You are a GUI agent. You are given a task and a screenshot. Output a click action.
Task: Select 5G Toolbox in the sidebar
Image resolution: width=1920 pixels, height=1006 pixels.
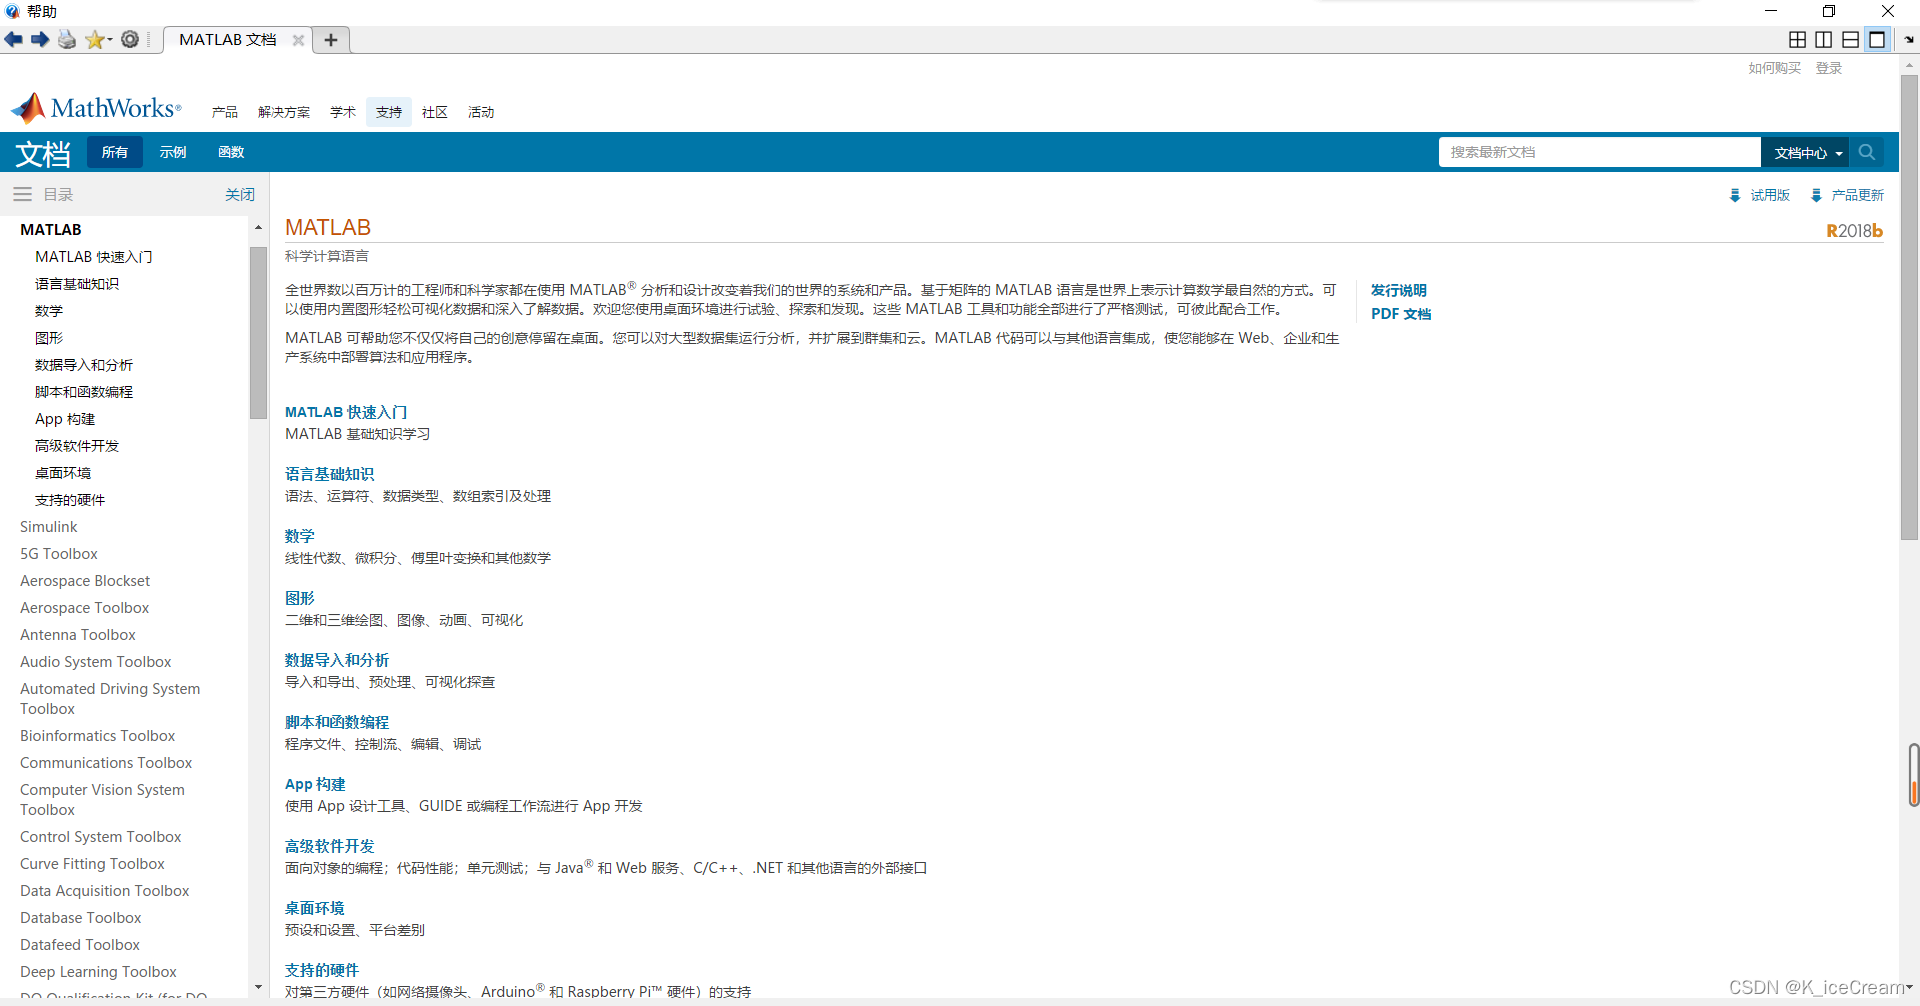(59, 554)
